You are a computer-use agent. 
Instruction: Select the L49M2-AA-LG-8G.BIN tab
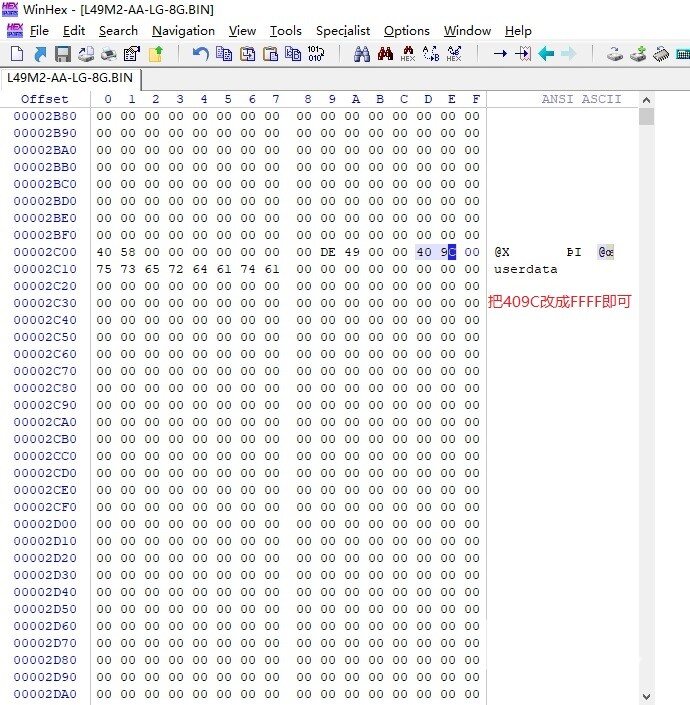pos(70,78)
